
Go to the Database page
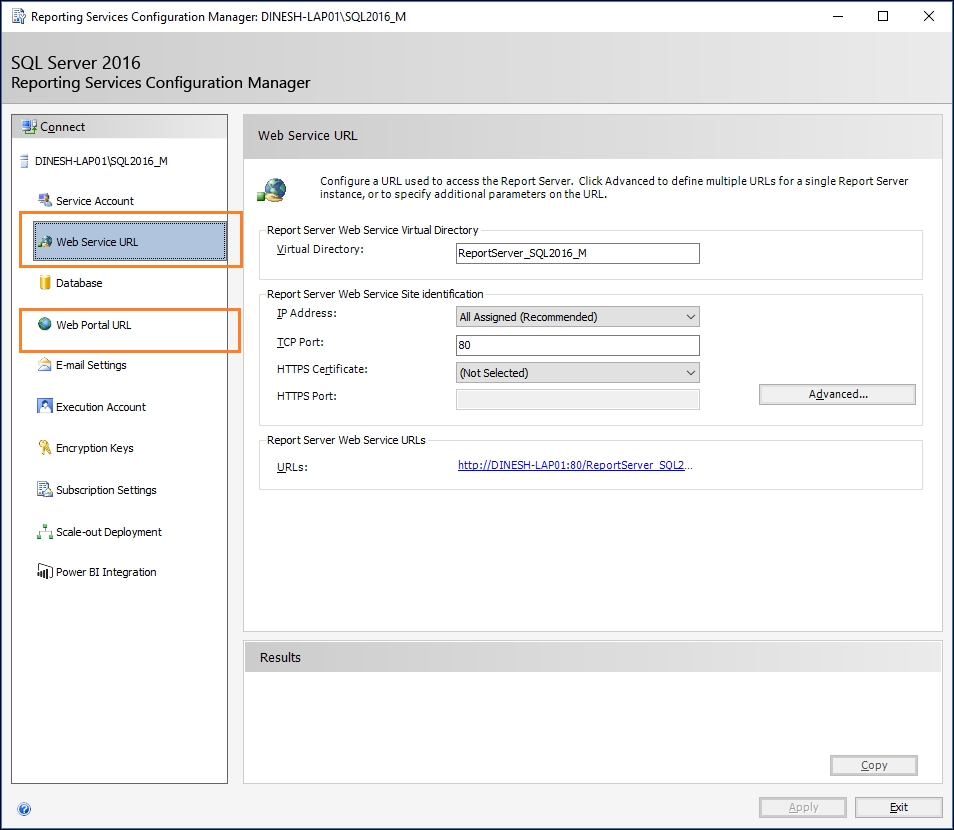pos(79,283)
